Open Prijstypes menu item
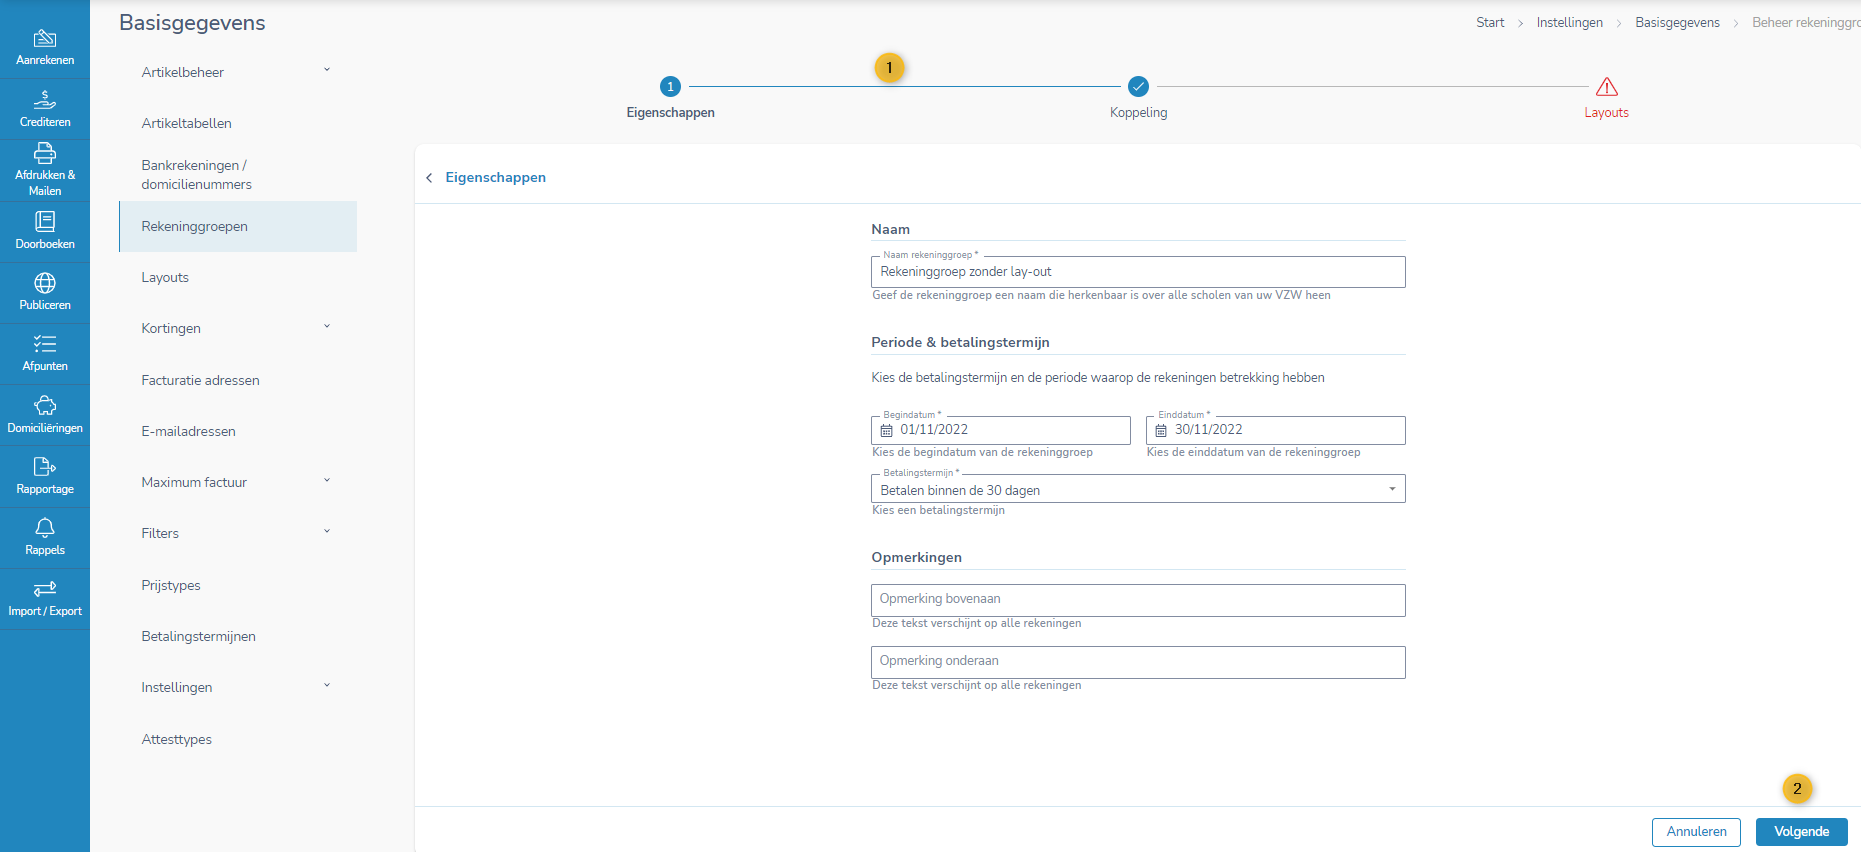 171,585
